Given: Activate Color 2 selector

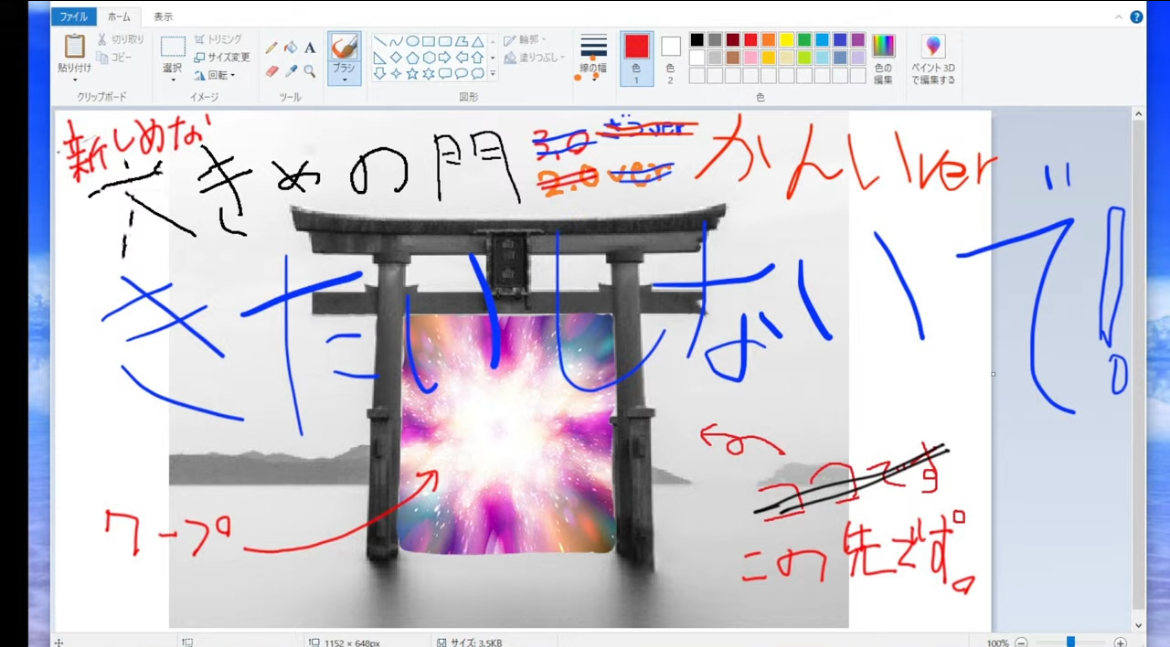Looking at the screenshot, I should [670, 58].
